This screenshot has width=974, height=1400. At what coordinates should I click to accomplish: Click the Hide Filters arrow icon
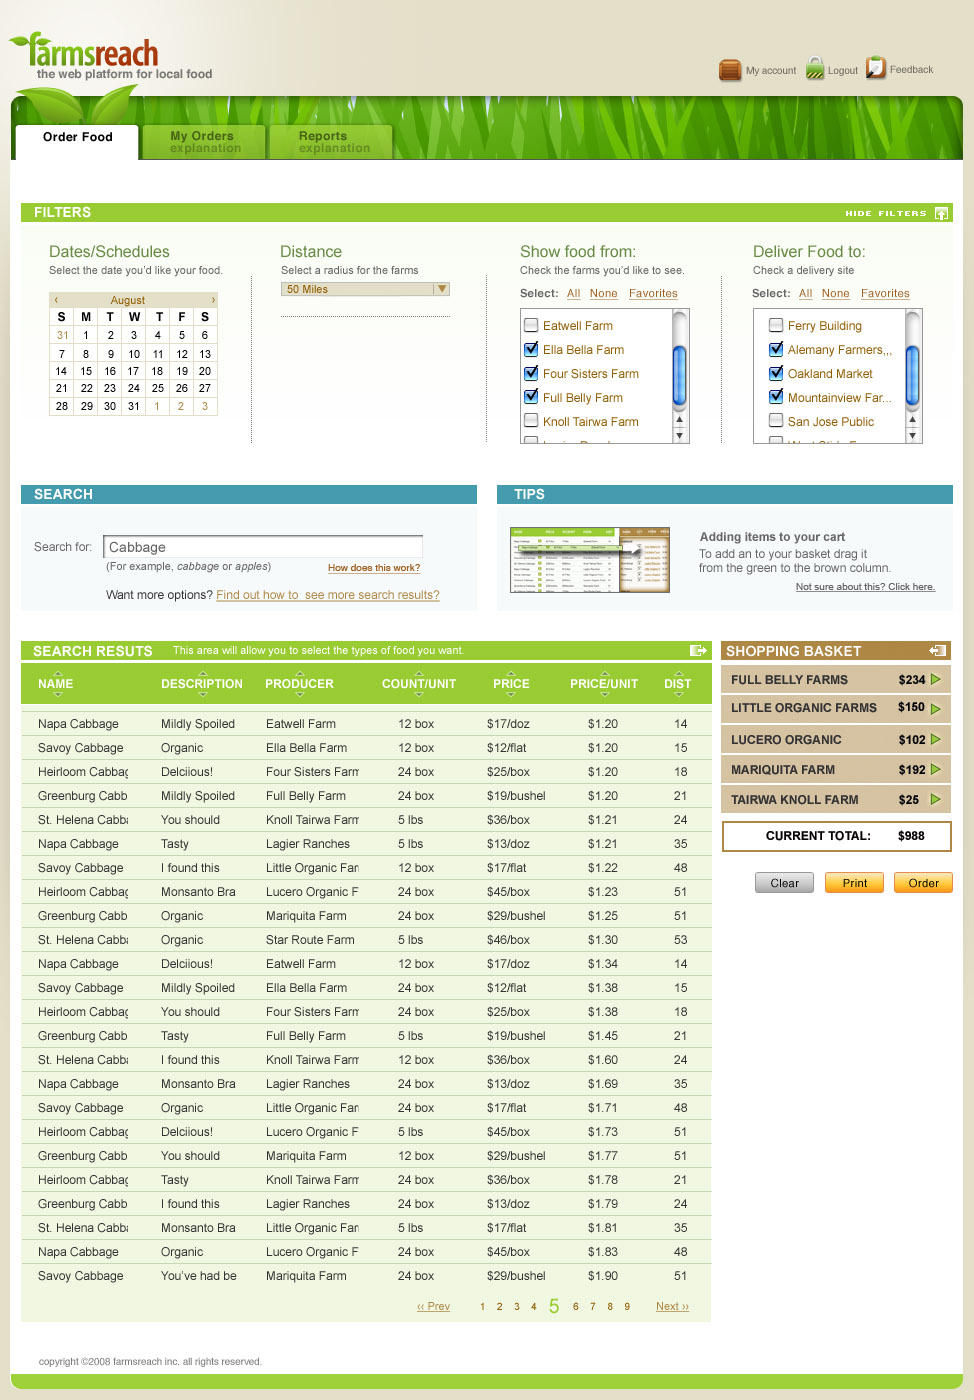tap(941, 213)
